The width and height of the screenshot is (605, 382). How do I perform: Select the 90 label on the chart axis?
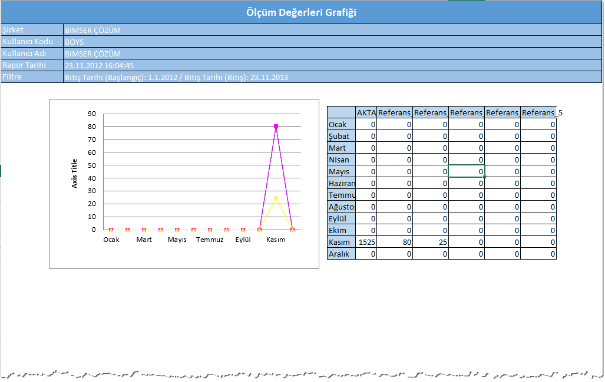pyautogui.click(x=92, y=113)
